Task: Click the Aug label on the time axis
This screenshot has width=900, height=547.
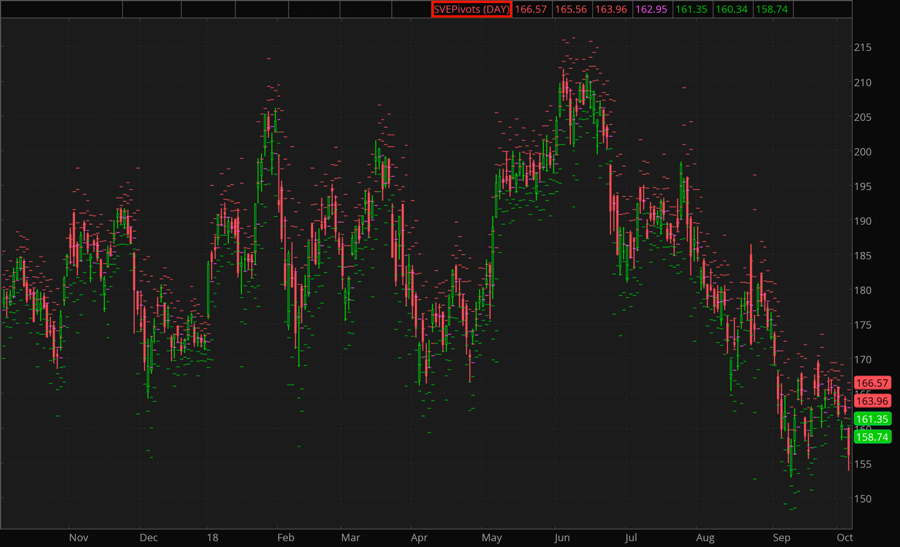Action: (706, 537)
